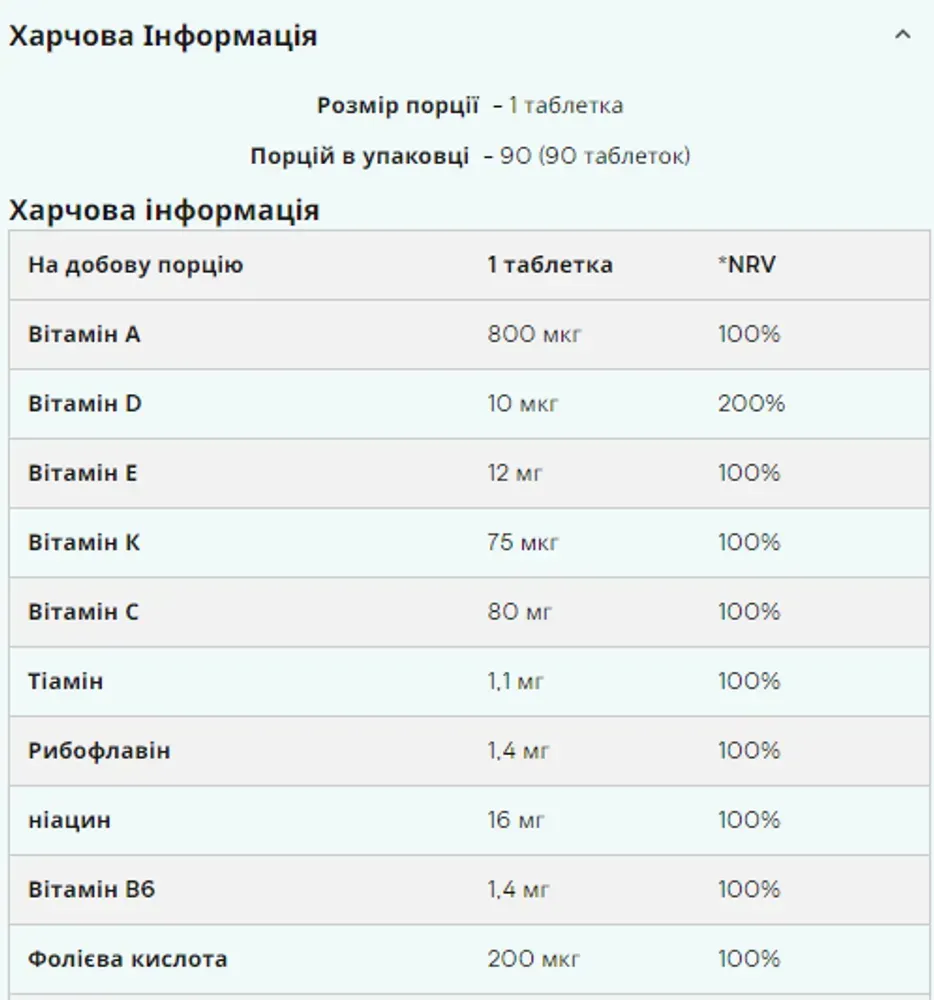The image size is (934, 1000).
Task: Select the Вітамін B6 row name
Action: click(x=92, y=890)
